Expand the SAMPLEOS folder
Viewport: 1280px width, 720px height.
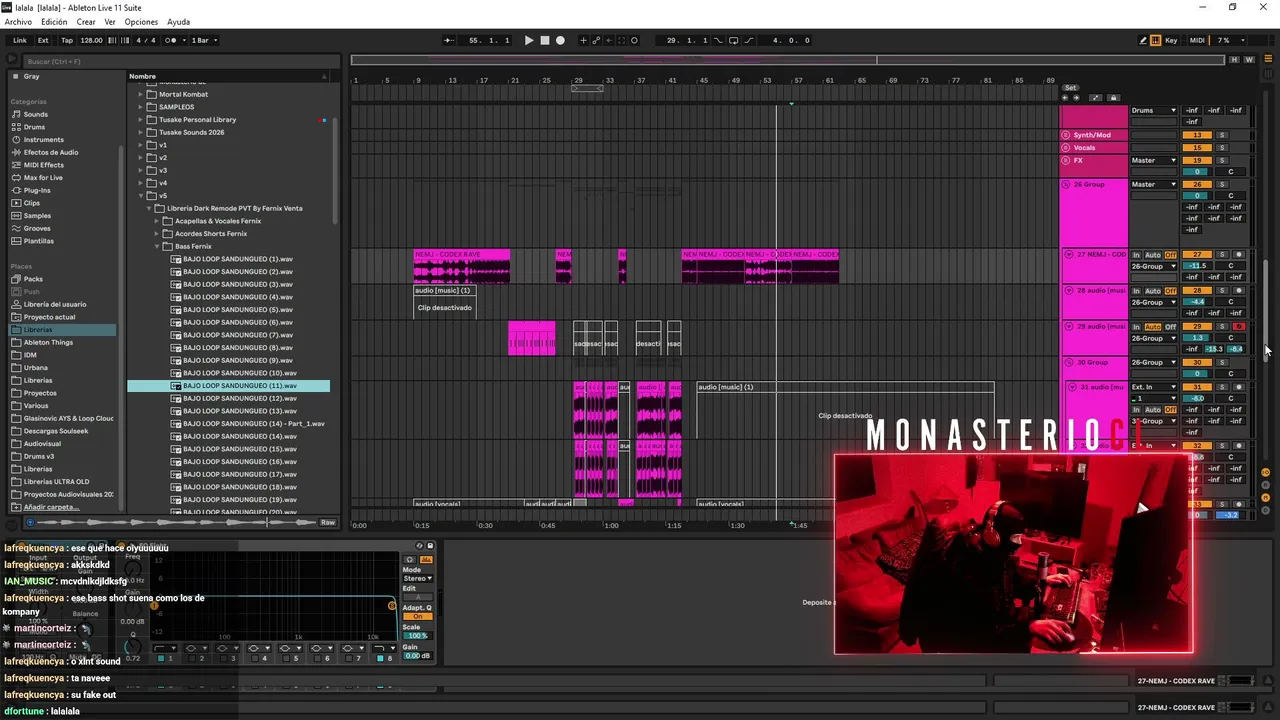coord(141,107)
